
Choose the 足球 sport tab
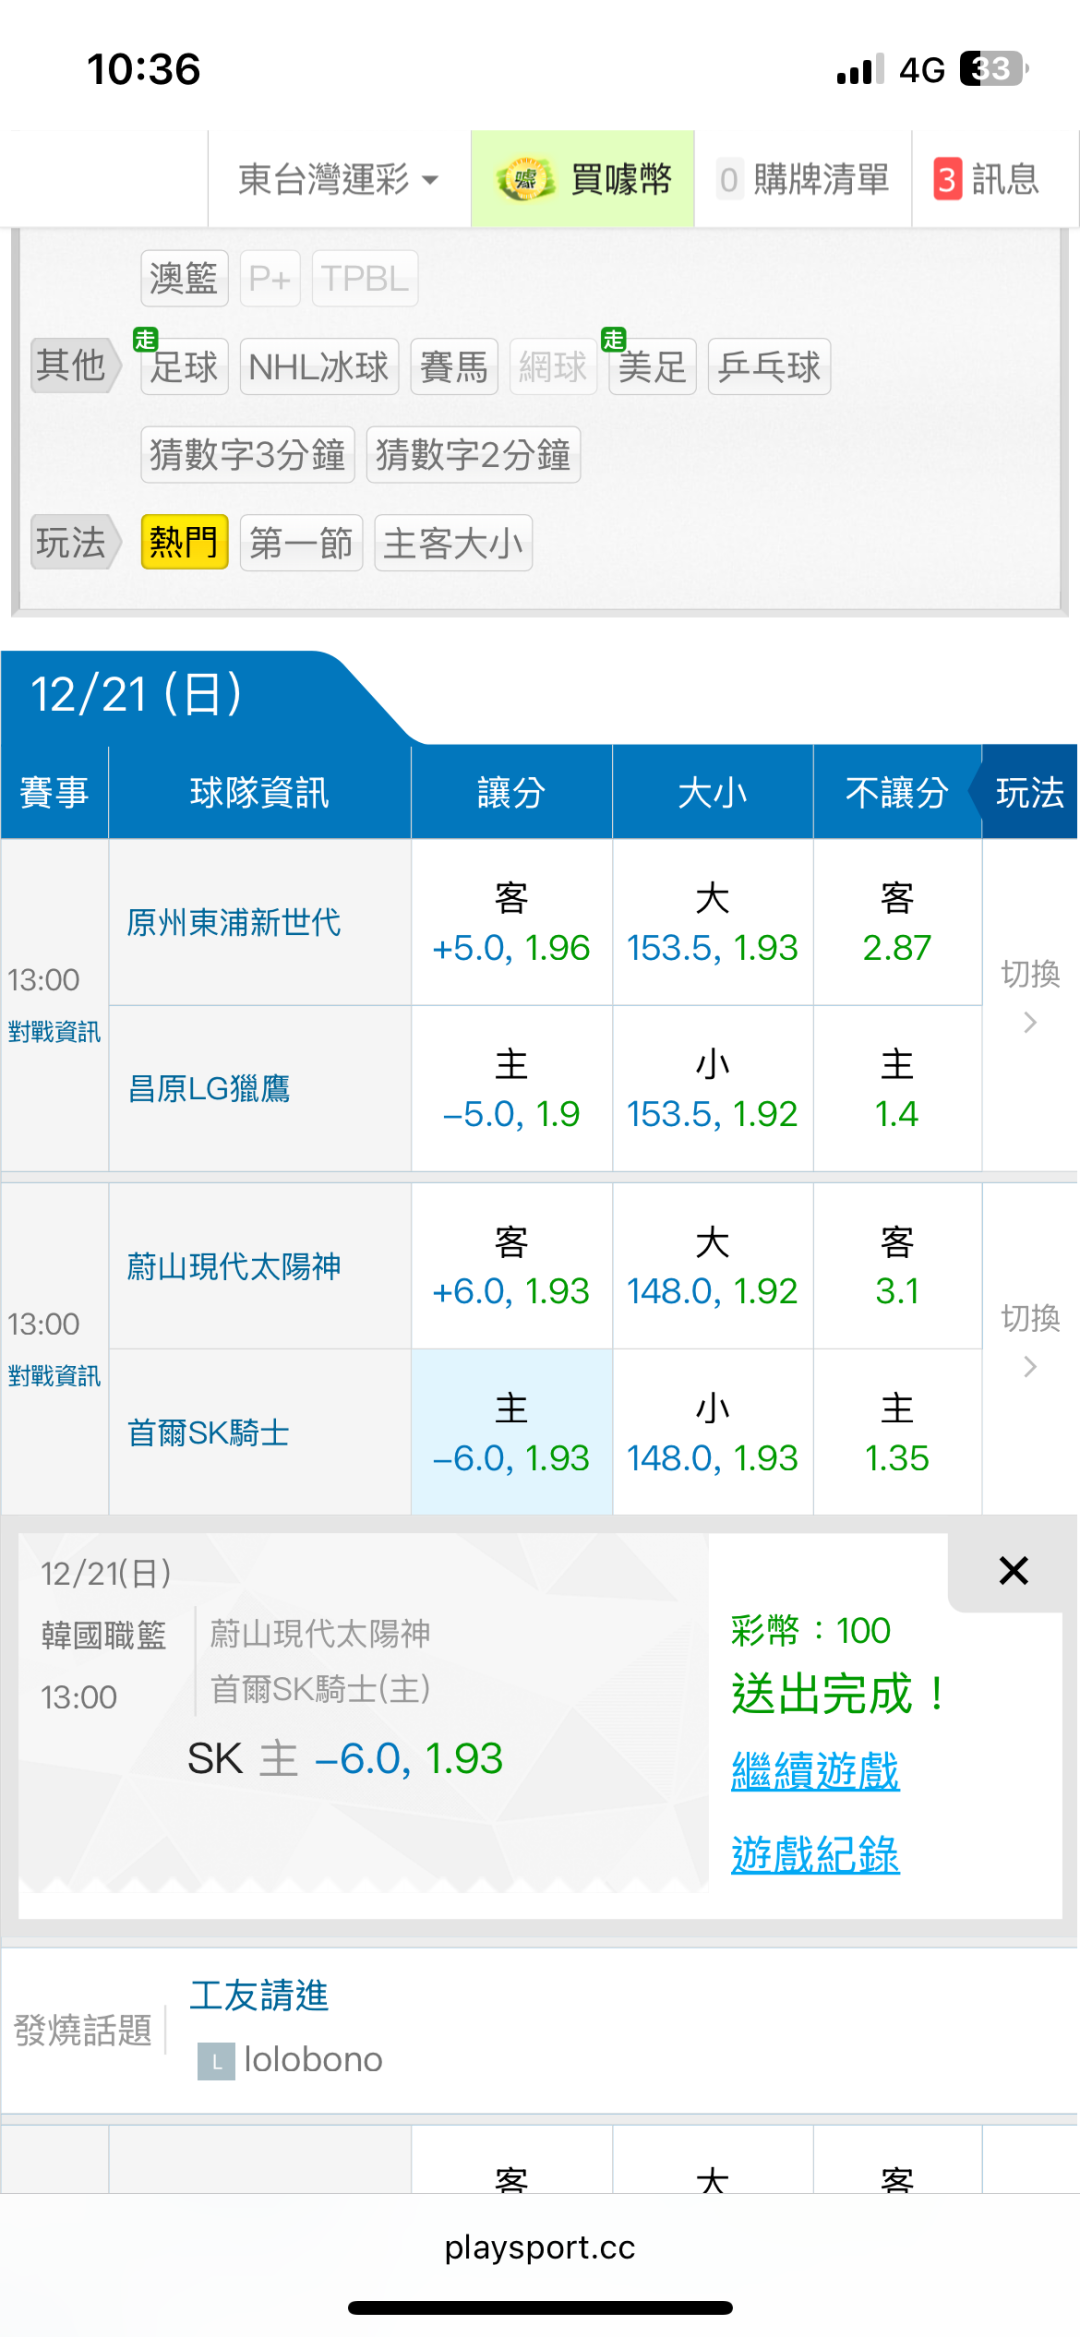(184, 367)
